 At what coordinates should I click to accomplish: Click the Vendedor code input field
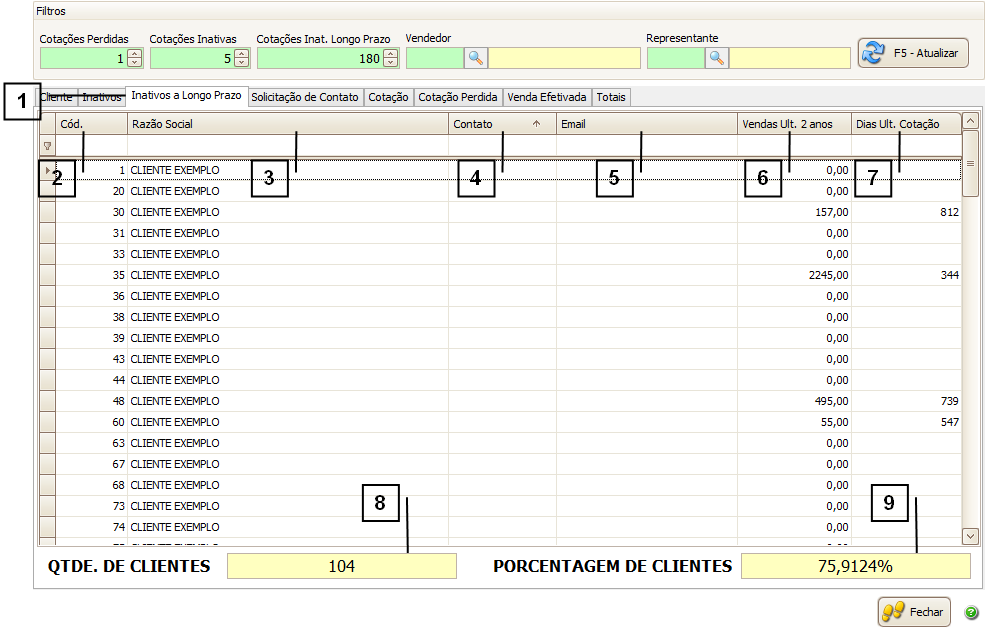(x=434, y=58)
